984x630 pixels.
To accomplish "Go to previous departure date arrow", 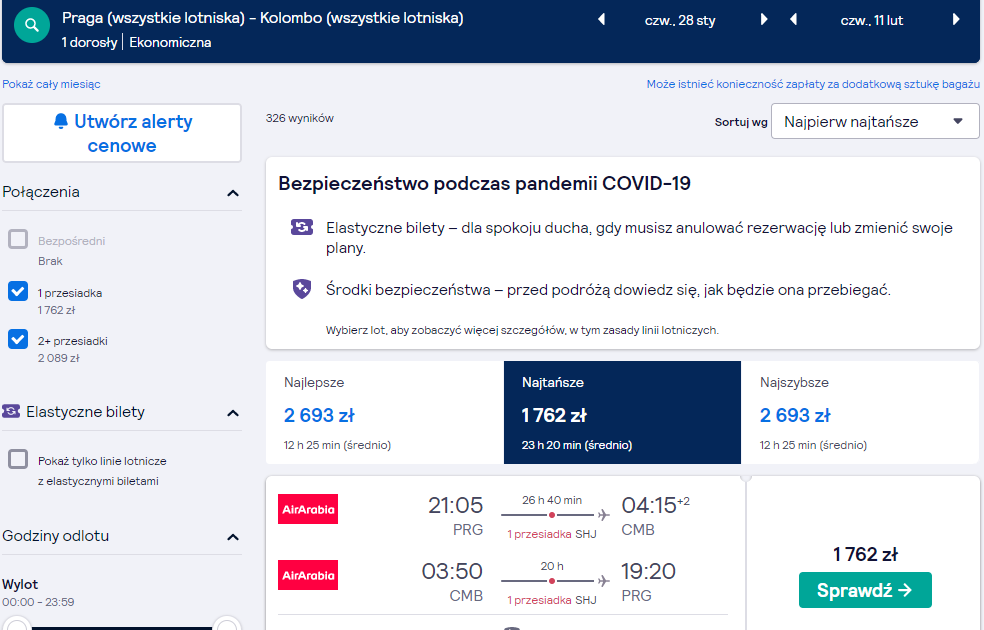I will pos(601,19).
